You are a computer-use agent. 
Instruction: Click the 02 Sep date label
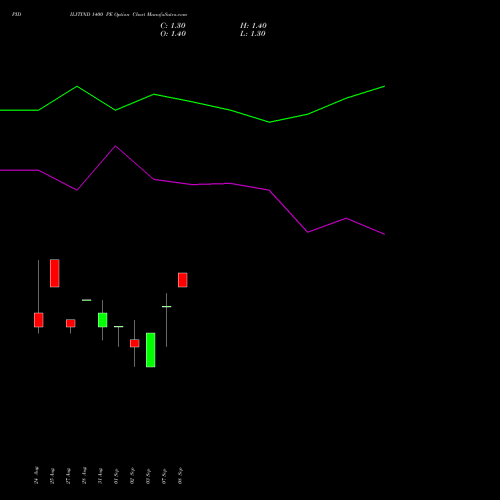click(x=132, y=476)
